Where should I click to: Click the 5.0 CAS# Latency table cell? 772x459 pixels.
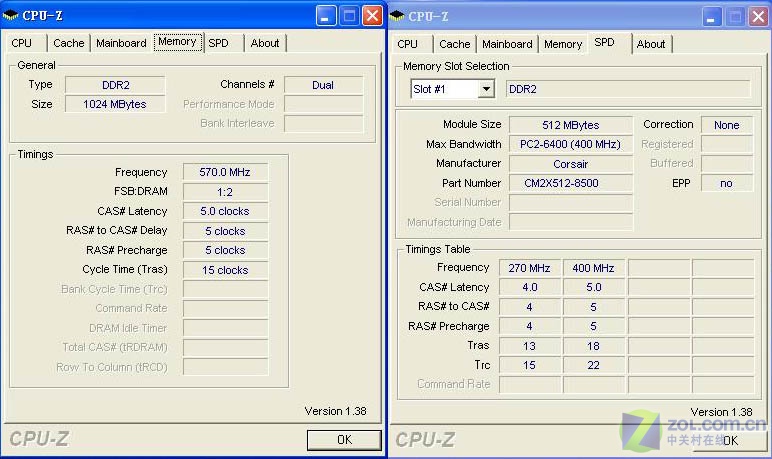(x=593, y=287)
